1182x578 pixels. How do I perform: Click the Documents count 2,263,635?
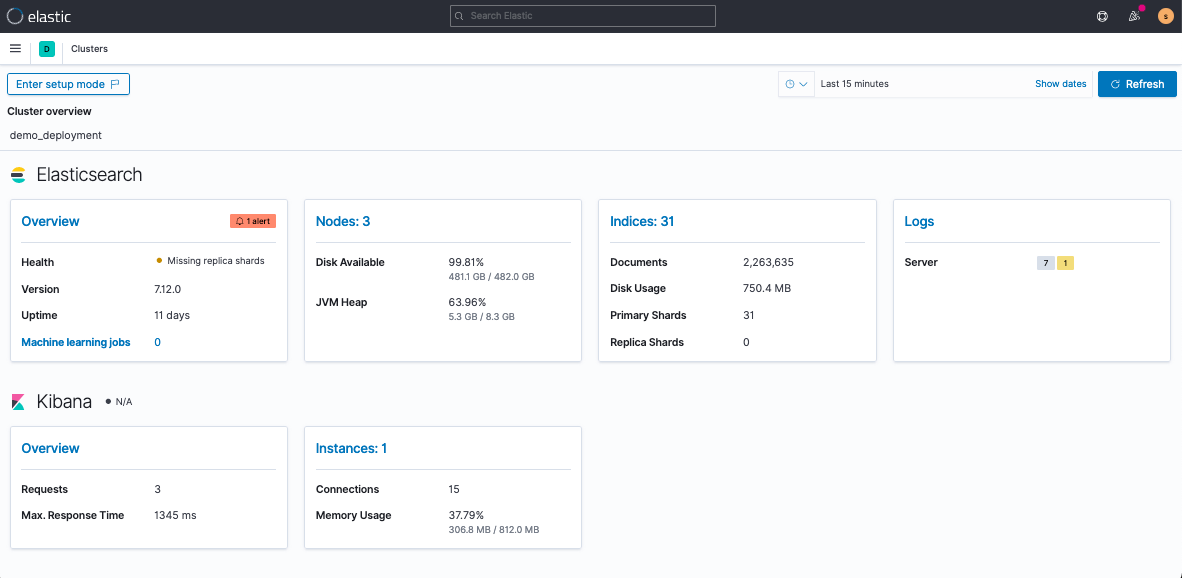tap(768, 262)
